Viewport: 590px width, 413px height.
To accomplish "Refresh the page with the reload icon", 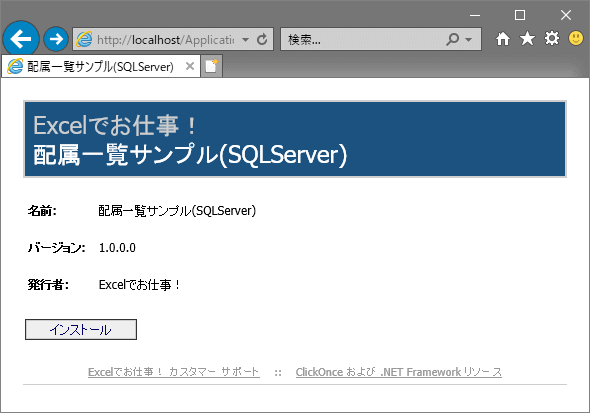I will (262, 39).
